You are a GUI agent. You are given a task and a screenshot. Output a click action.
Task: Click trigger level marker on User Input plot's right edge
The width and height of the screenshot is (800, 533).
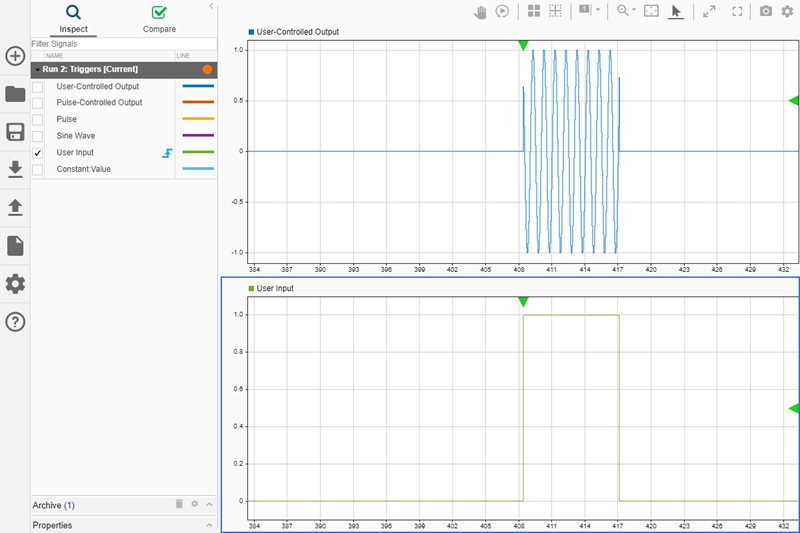[794, 408]
